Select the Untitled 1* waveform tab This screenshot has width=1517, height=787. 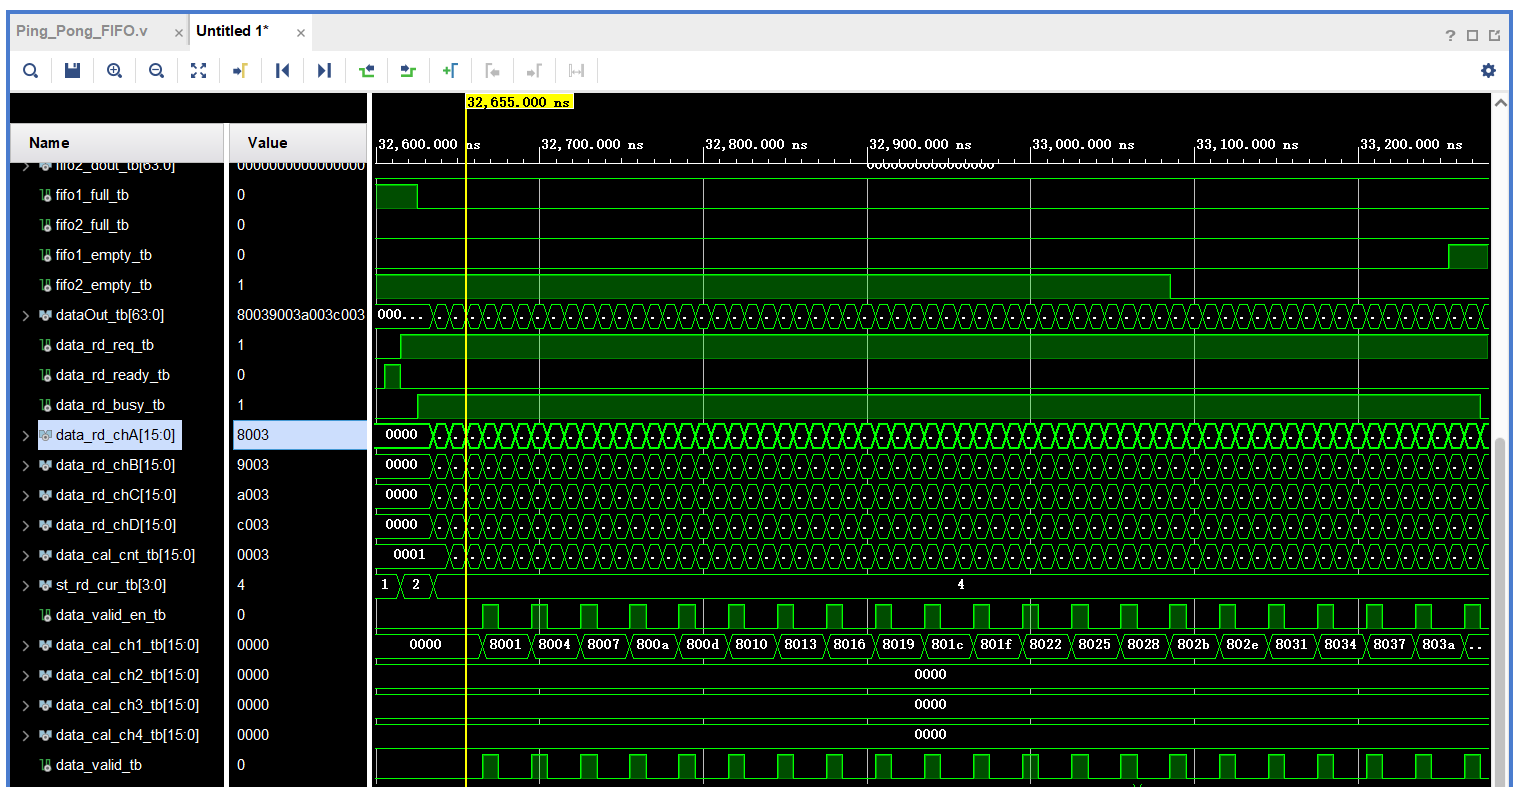[233, 31]
